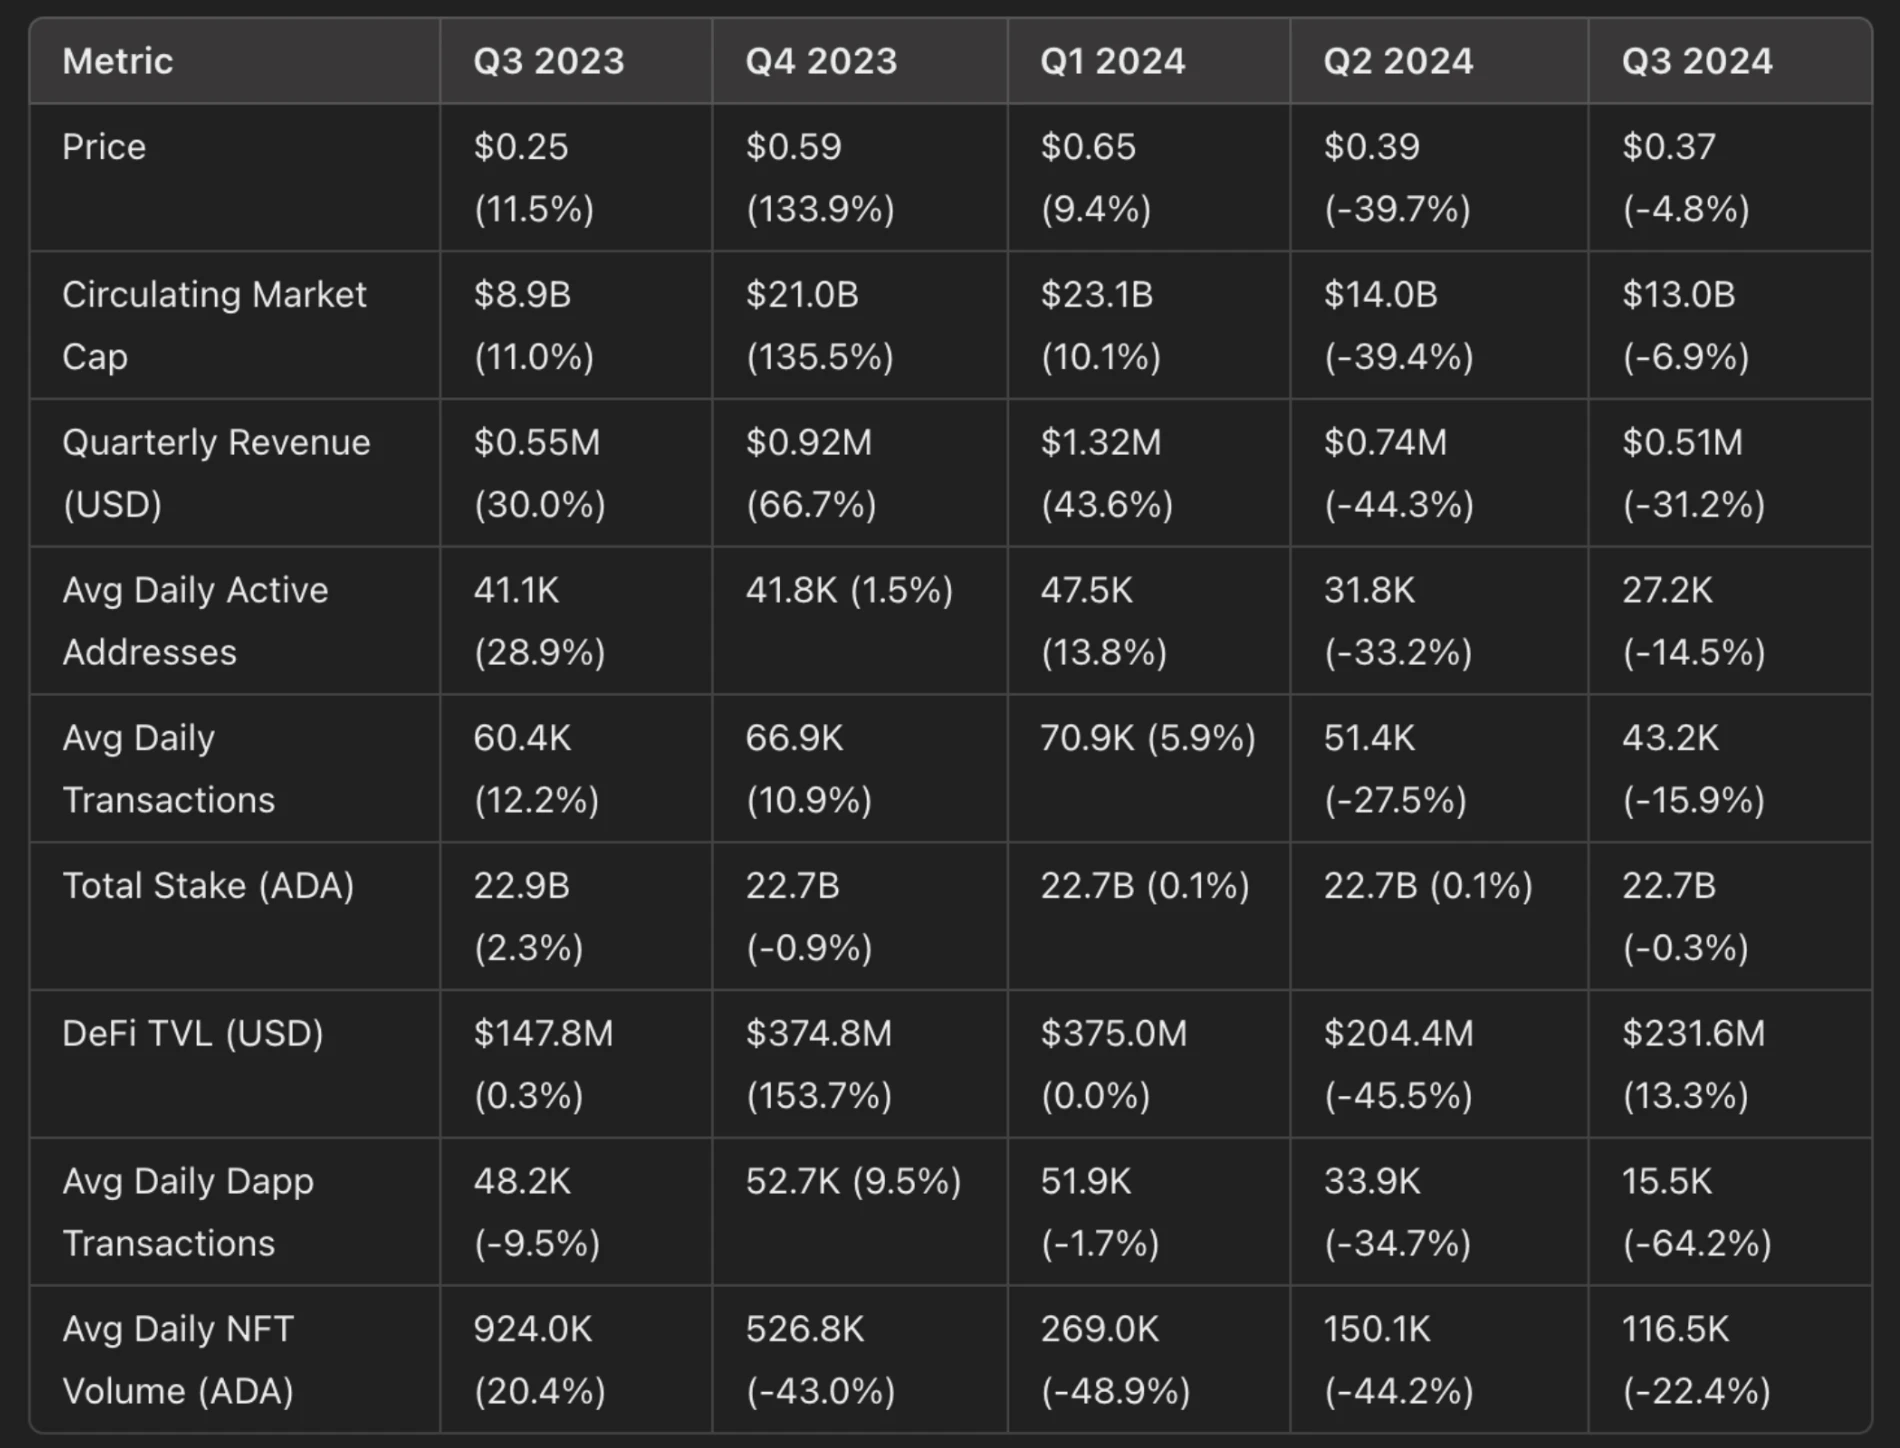Image resolution: width=1900 pixels, height=1448 pixels.
Task: Select the Q3 2024 column header
Action: click(x=1697, y=61)
